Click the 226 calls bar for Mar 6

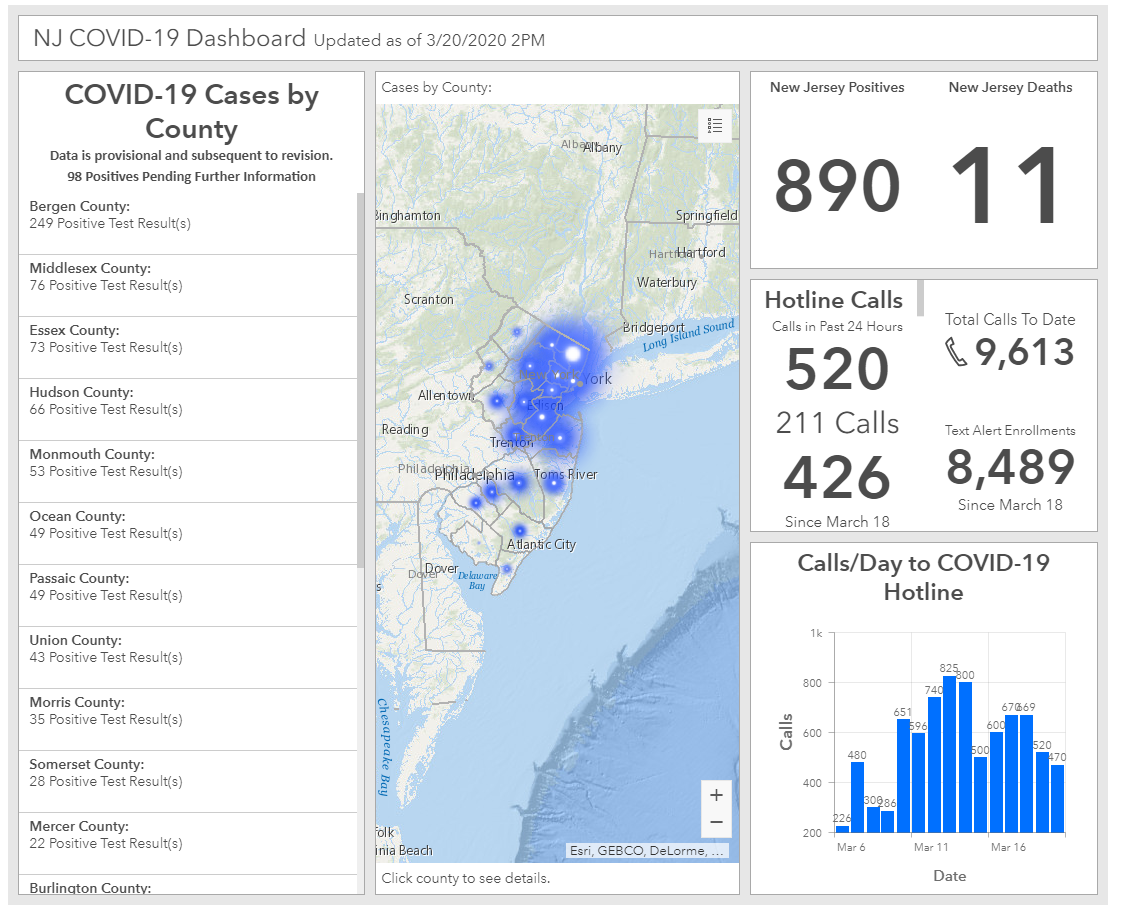pos(842,829)
